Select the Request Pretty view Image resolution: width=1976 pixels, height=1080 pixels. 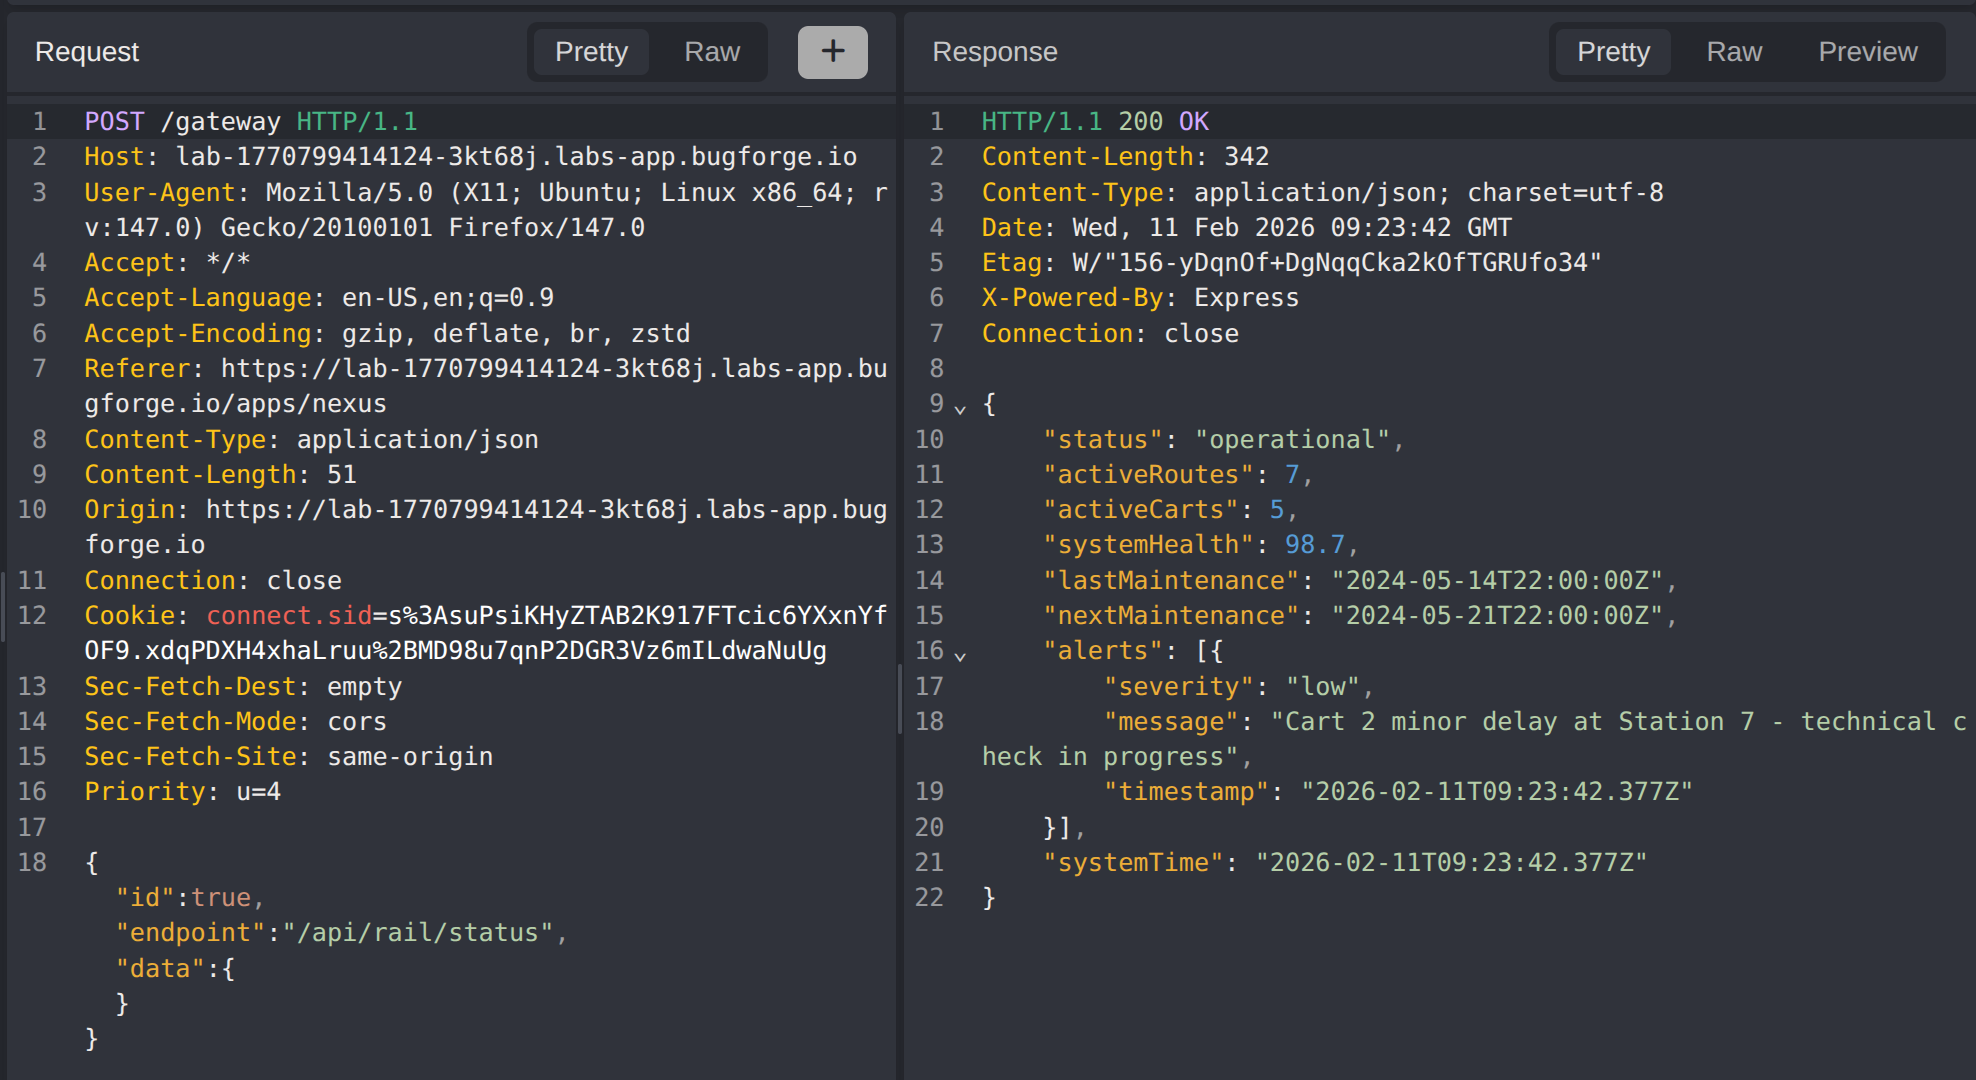tap(591, 52)
